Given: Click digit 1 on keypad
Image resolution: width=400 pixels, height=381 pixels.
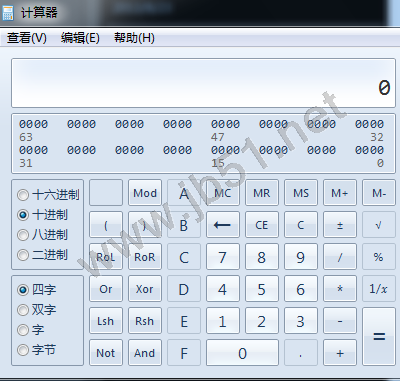Looking at the screenshot, I should click(x=223, y=321).
